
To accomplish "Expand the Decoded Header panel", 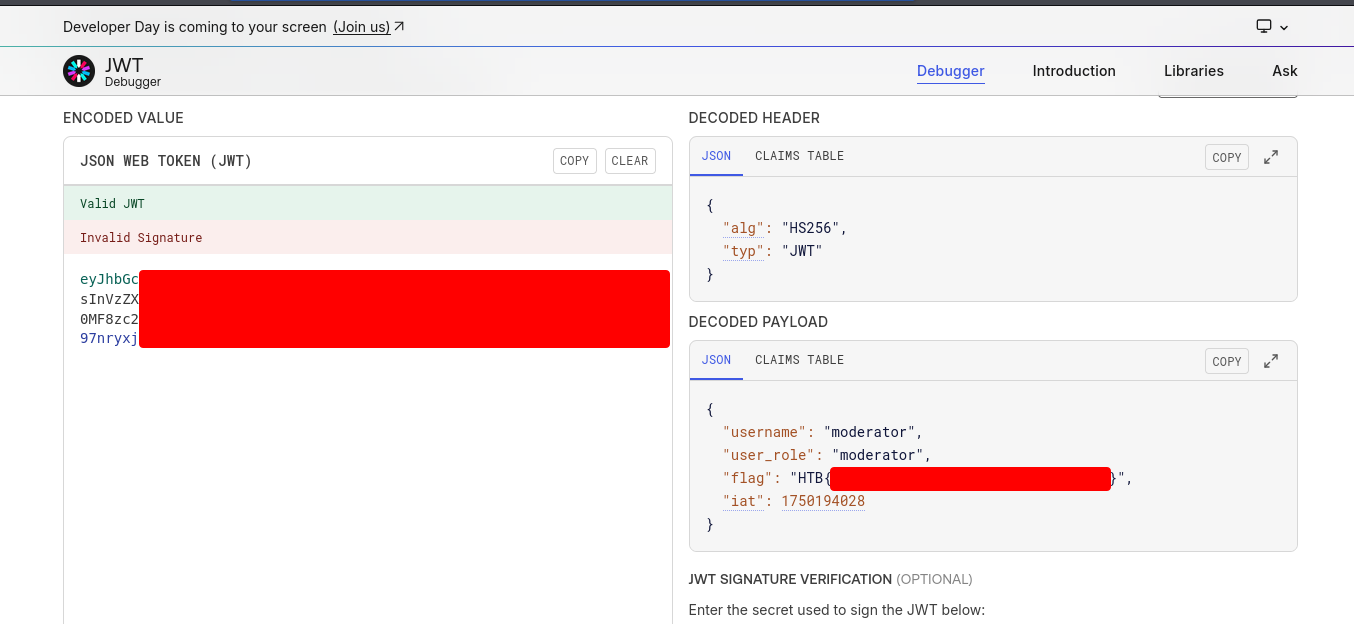I will tap(1271, 157).
